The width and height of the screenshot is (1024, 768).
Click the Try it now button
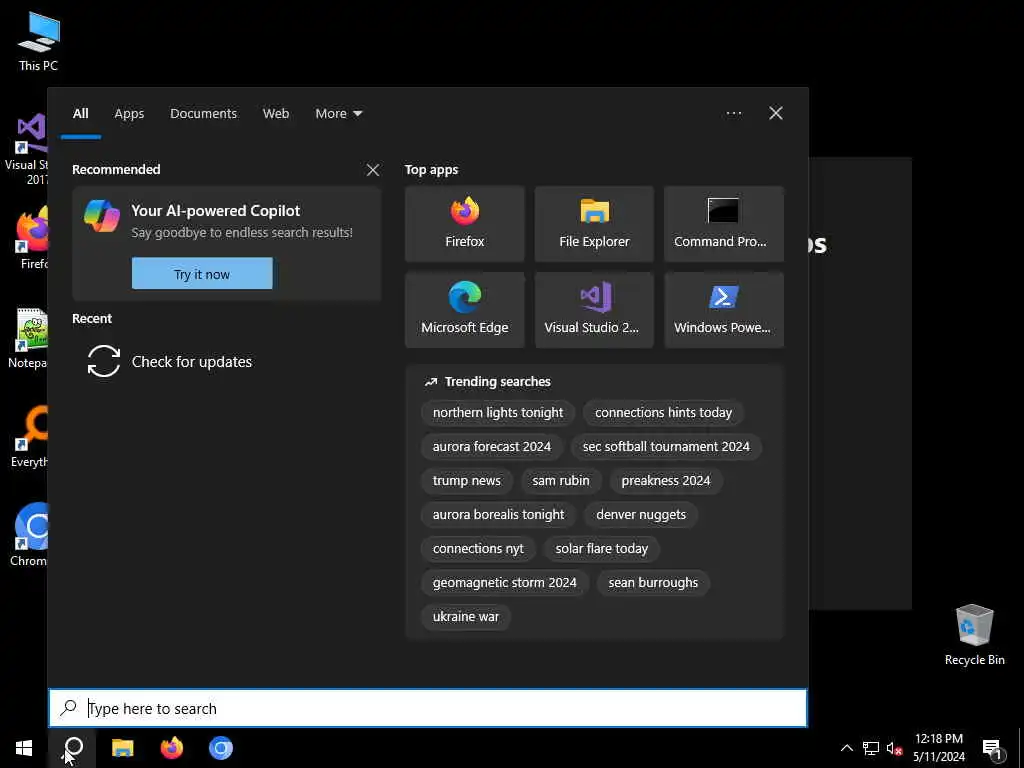point(202,274)
